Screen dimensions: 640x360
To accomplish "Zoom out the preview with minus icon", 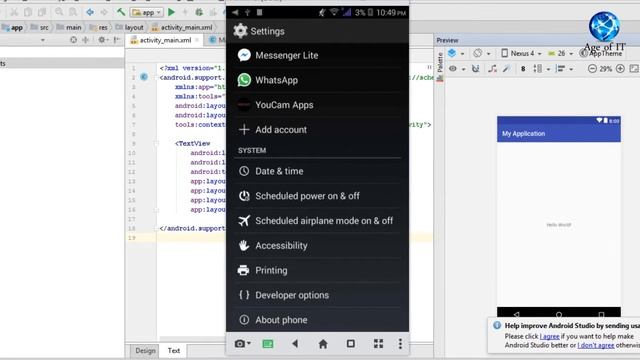I will [592, 69].
